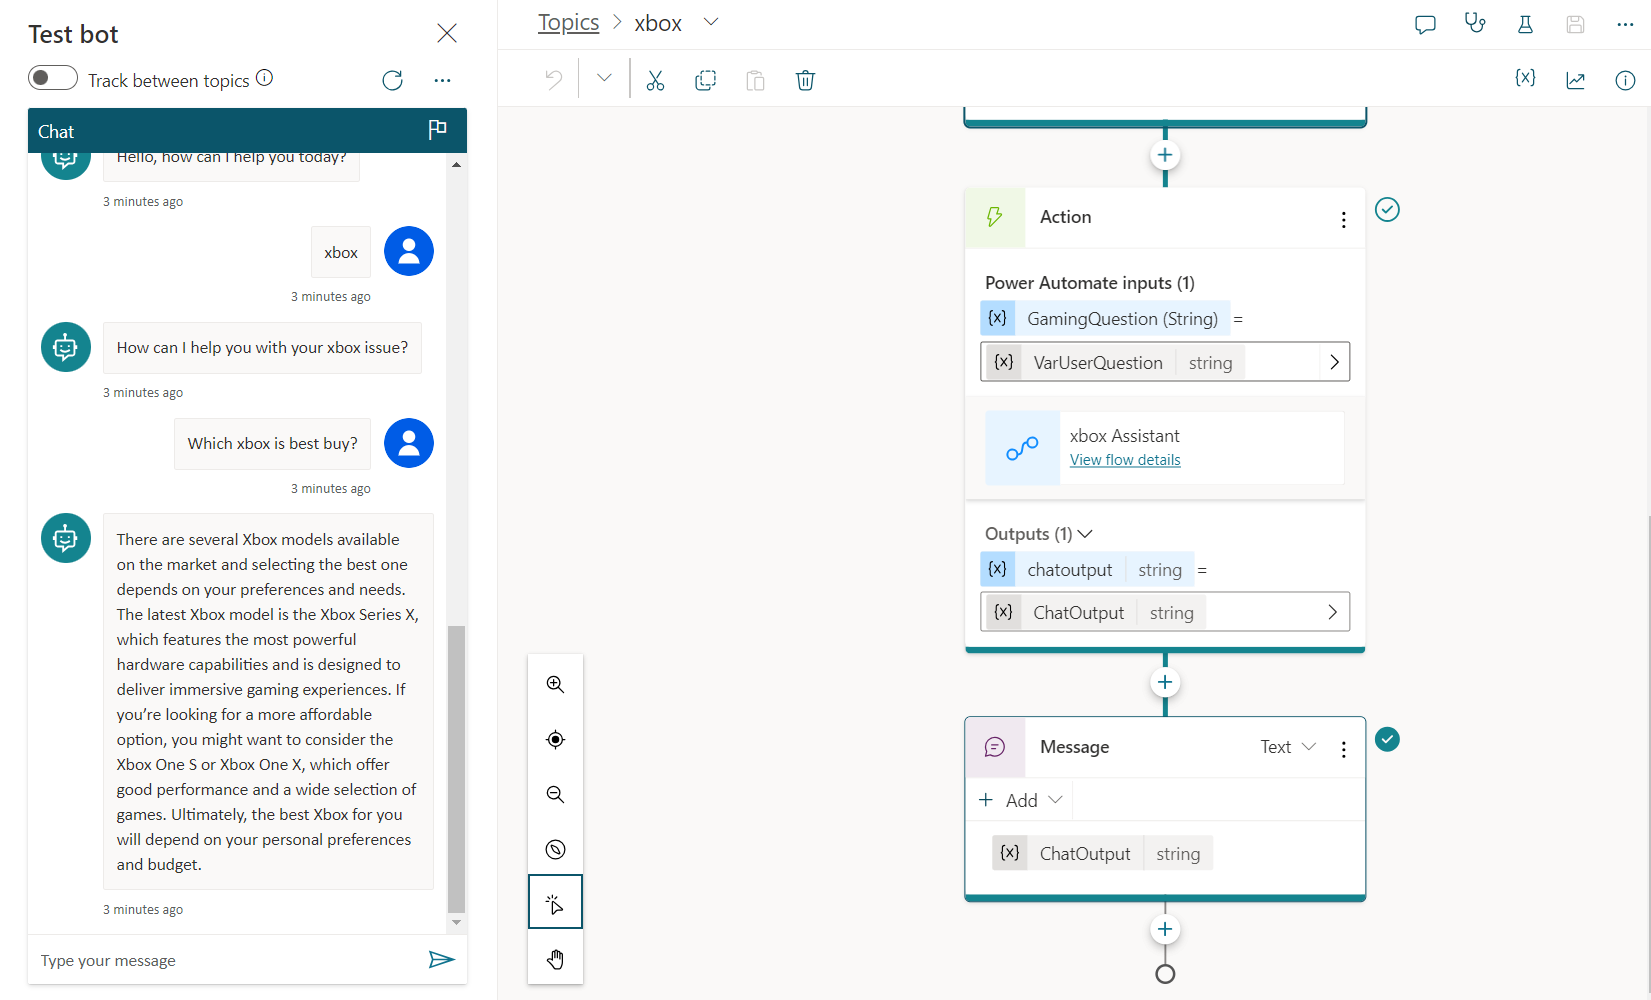Open the Message node Text type dropdown
This screenshot has height=1000, width=1651.
pos(1288,747)
